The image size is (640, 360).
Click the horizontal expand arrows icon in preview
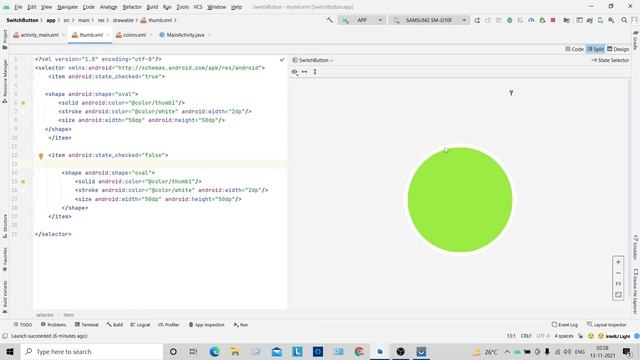[x=304, y=72]
